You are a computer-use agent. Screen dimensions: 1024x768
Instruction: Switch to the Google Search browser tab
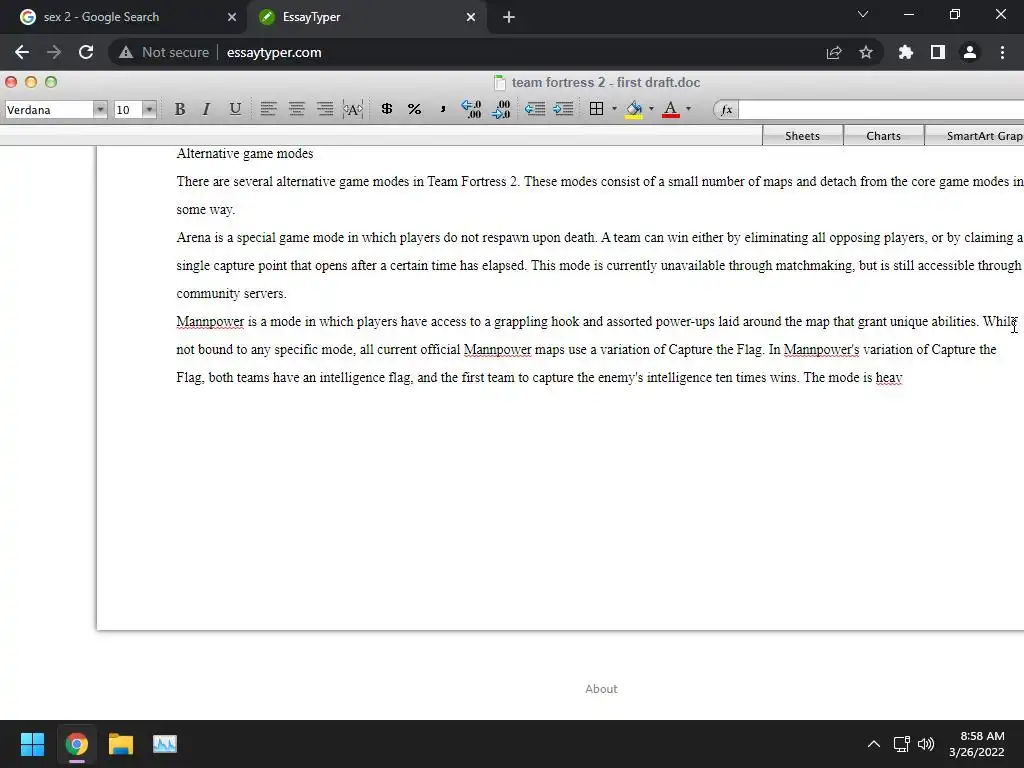[x=123, y=17]
